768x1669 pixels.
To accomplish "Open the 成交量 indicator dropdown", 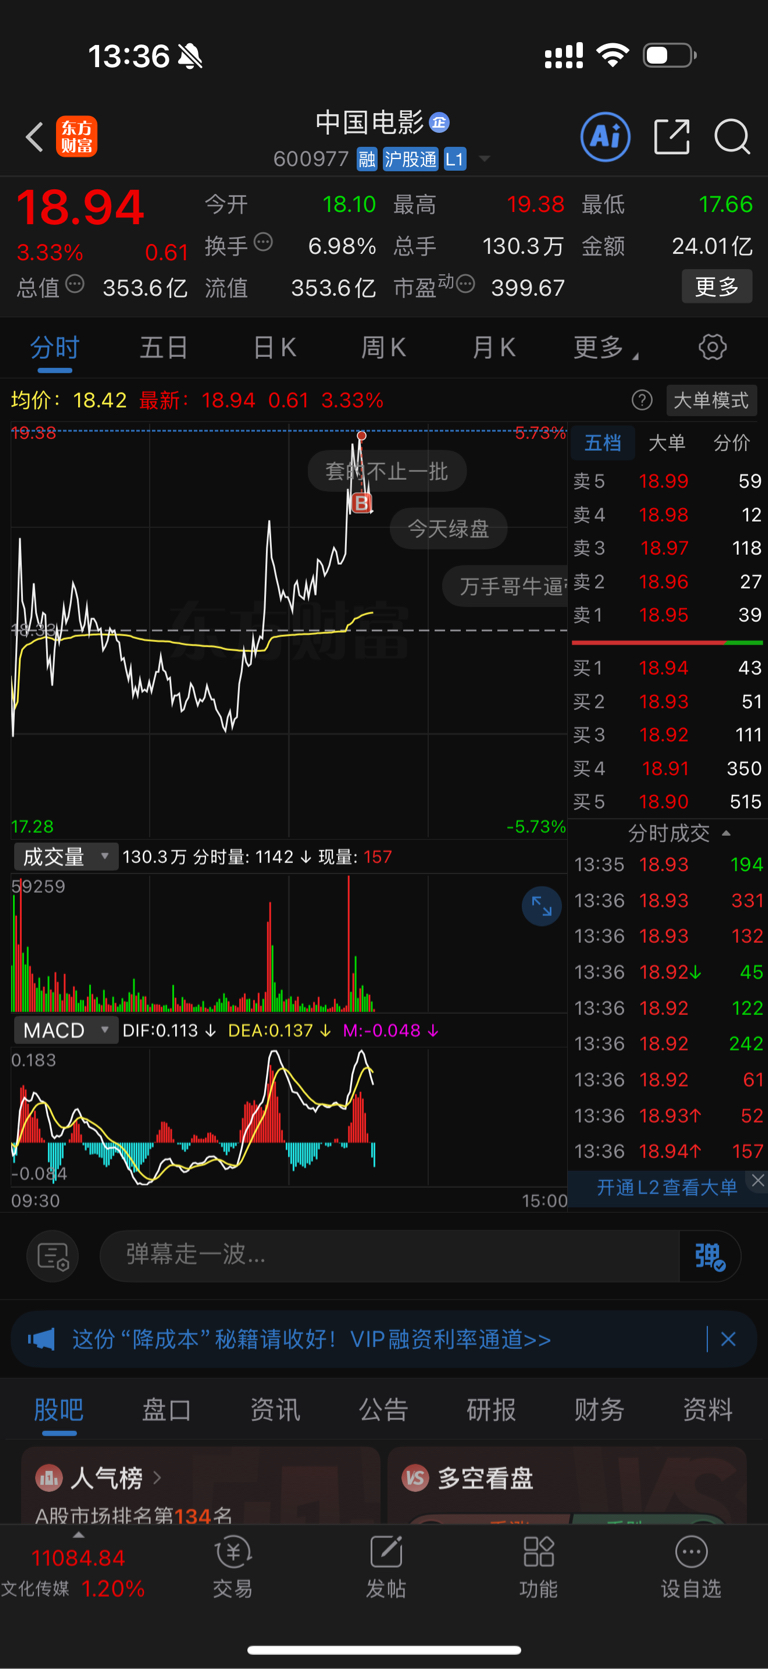I will [x=65, y=857].
